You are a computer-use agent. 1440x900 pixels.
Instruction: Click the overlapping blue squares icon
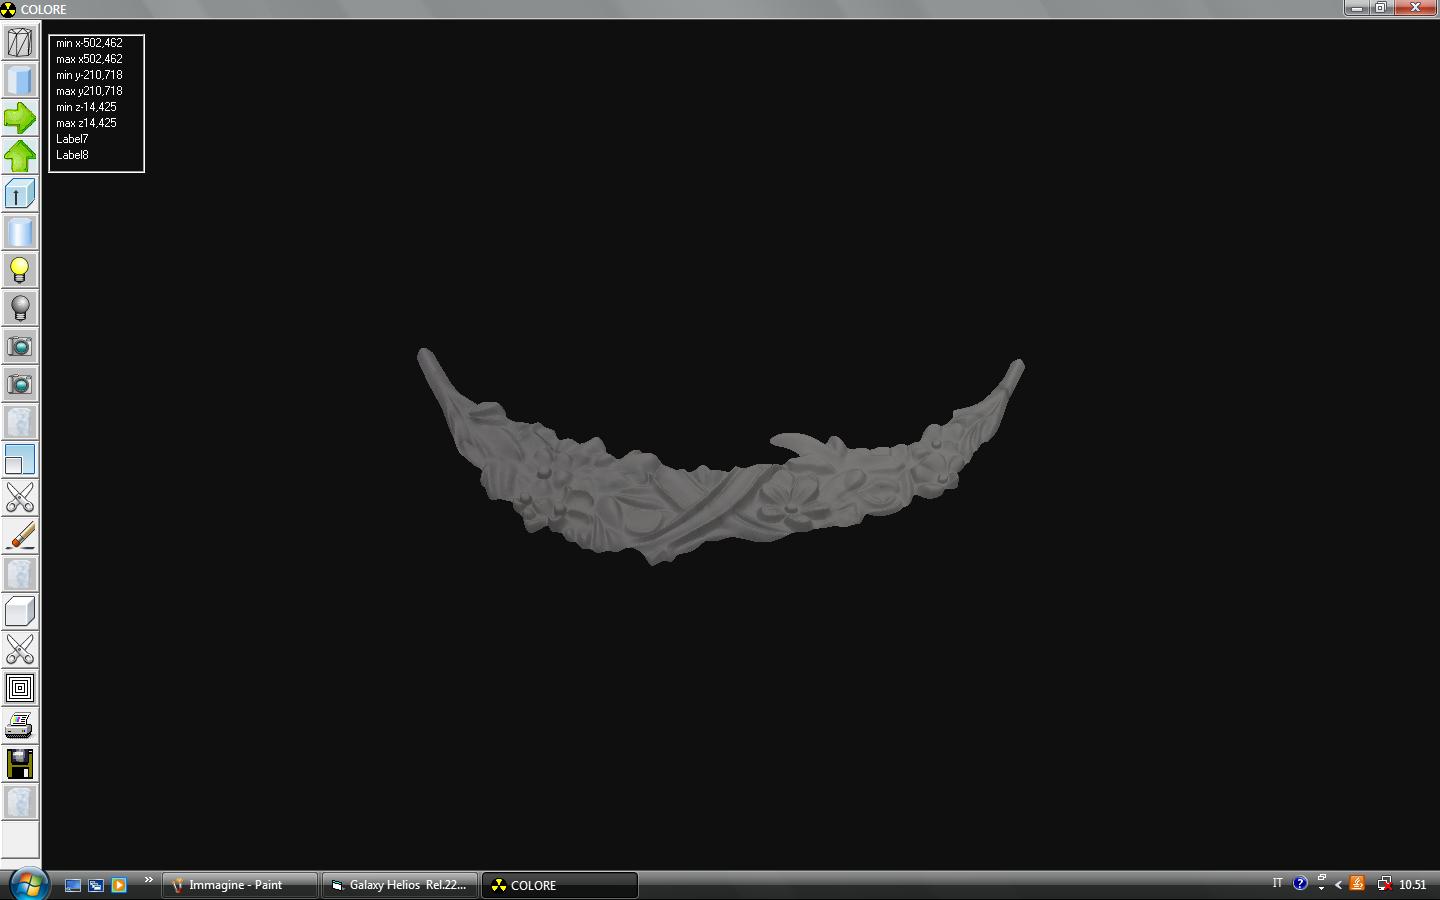(x=20, y=460)
